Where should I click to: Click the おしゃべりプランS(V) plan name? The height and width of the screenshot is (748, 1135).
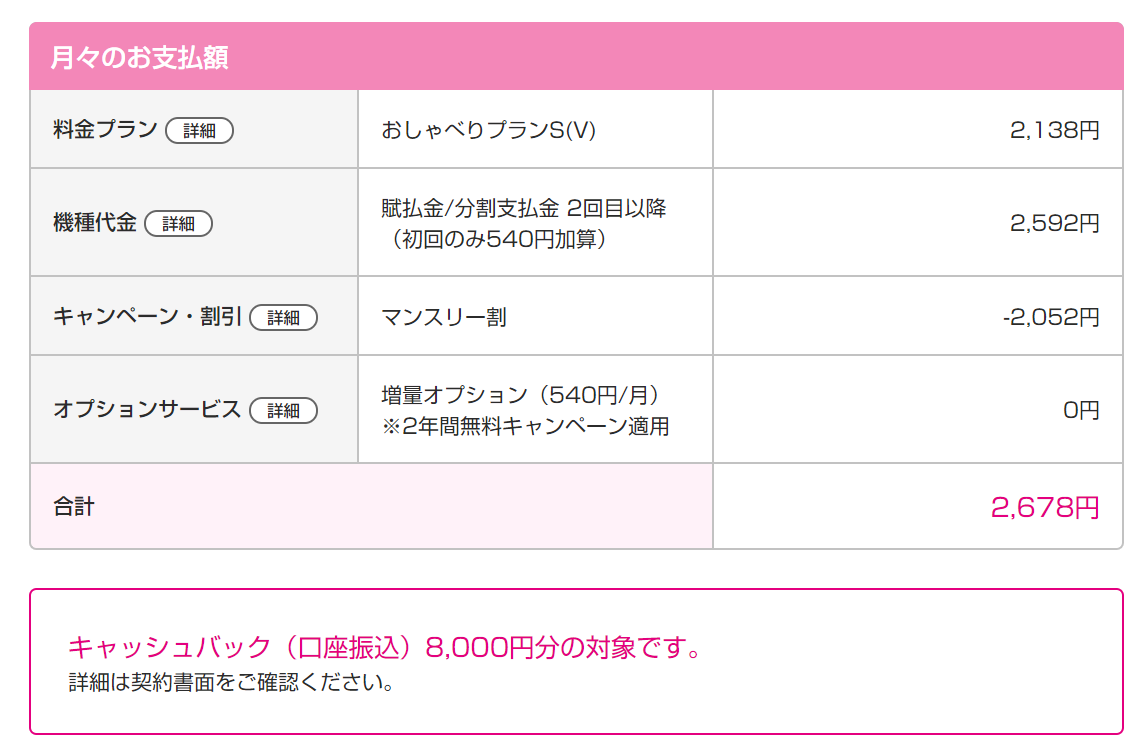click(489, 130)
